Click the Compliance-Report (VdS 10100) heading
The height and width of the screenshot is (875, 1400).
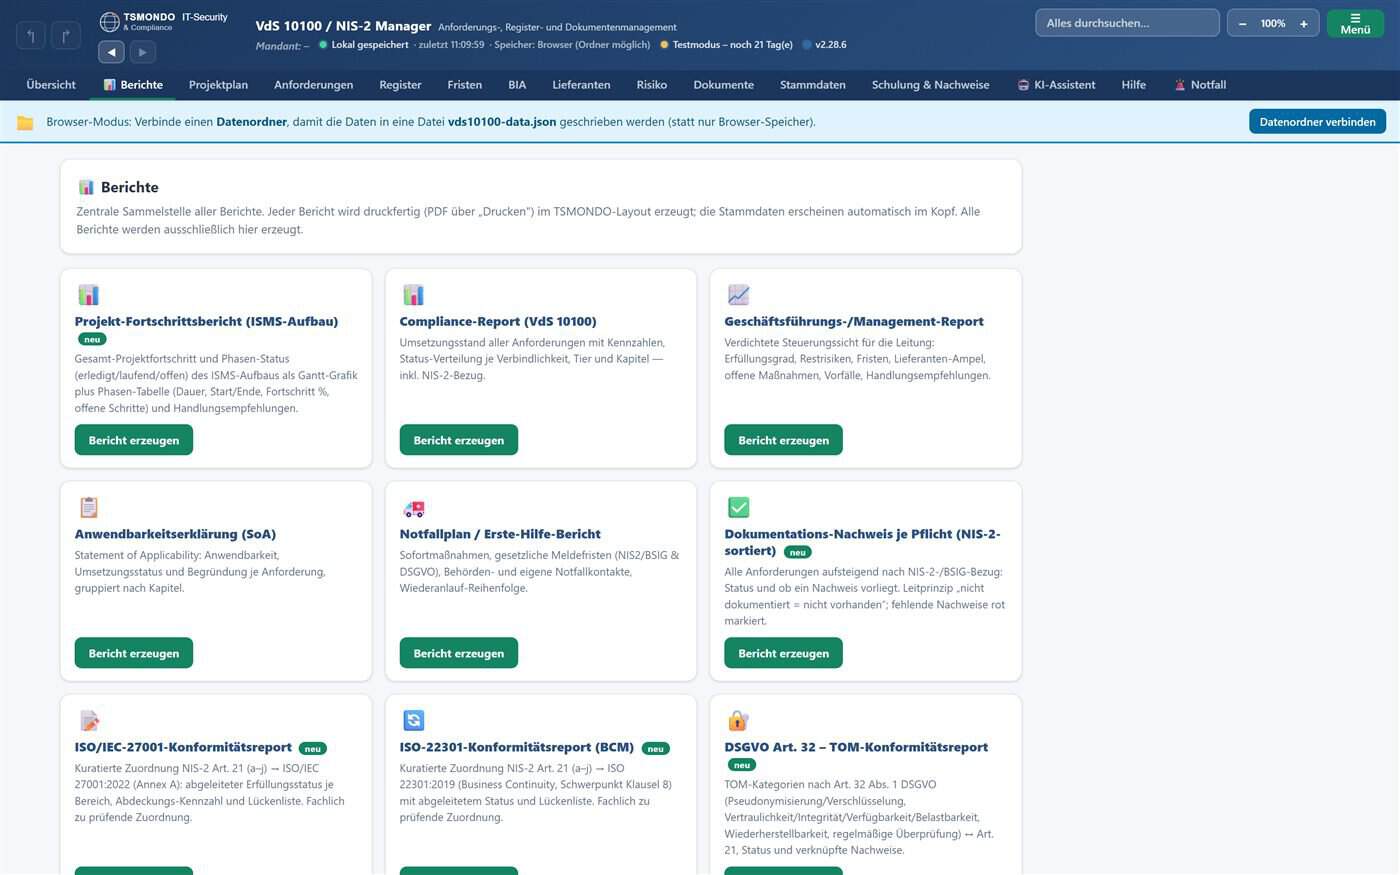coord(498,321)
